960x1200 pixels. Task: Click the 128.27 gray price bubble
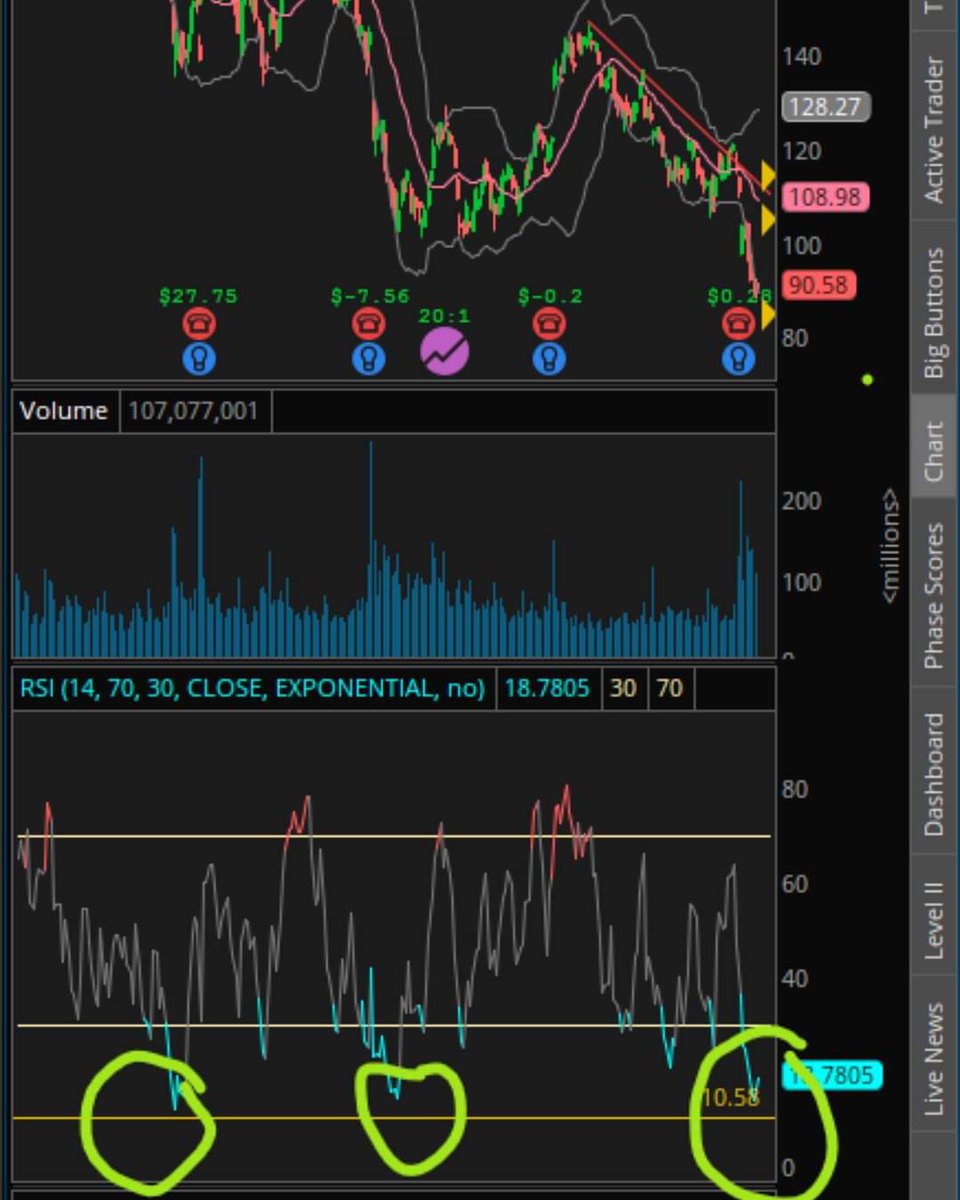tap(825, 107)
